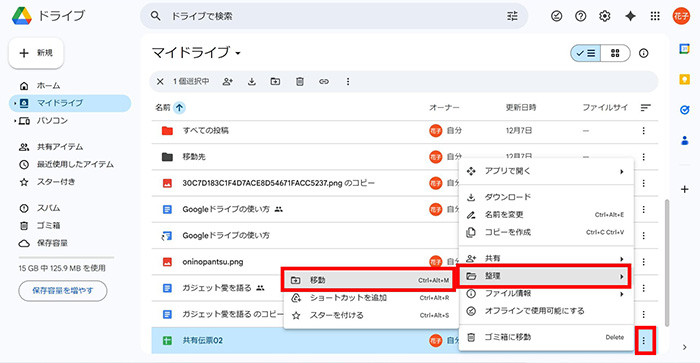Move selected item via toolbar folder icon
This screenshot has width=700, height=363.
click(x=275, y=82)
